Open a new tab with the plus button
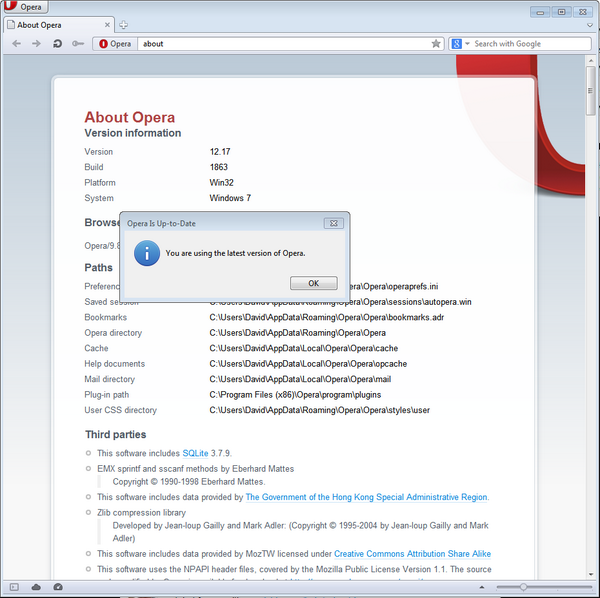Viewport: 600px width, 598px height. coord(123,25)
